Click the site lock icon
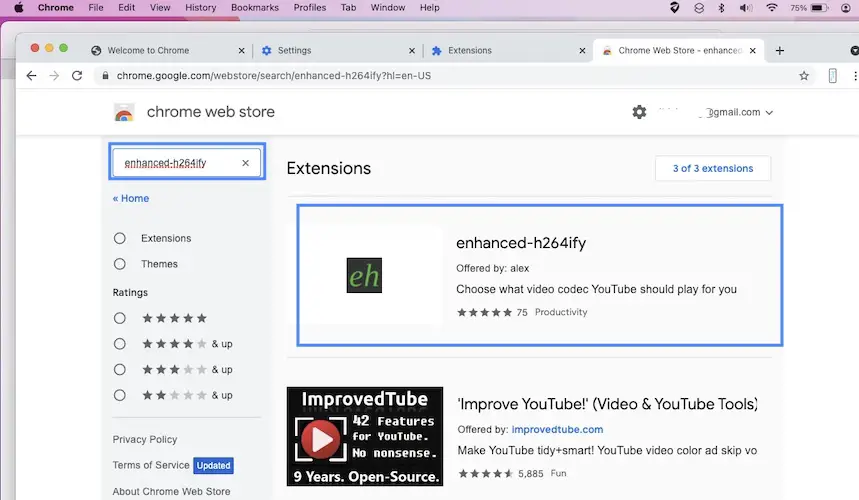Image resolution: width=859 pixels, height=500 pixels. point(105,76)
